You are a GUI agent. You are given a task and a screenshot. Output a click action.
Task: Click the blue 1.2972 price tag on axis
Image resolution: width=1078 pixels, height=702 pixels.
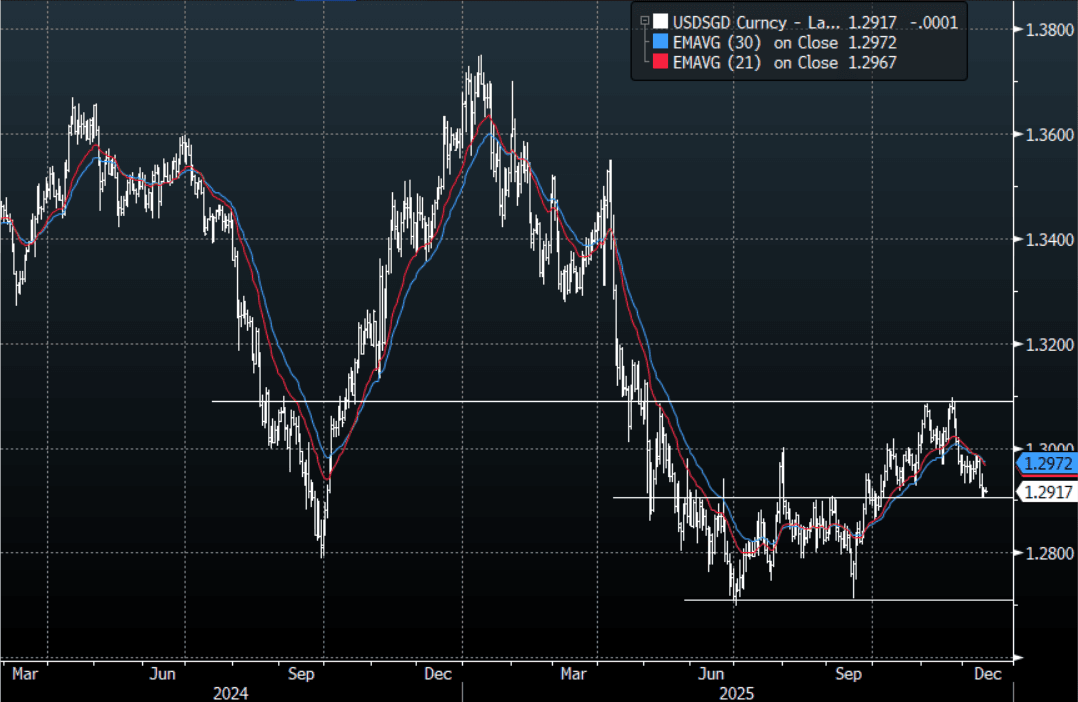point(1045,464)
